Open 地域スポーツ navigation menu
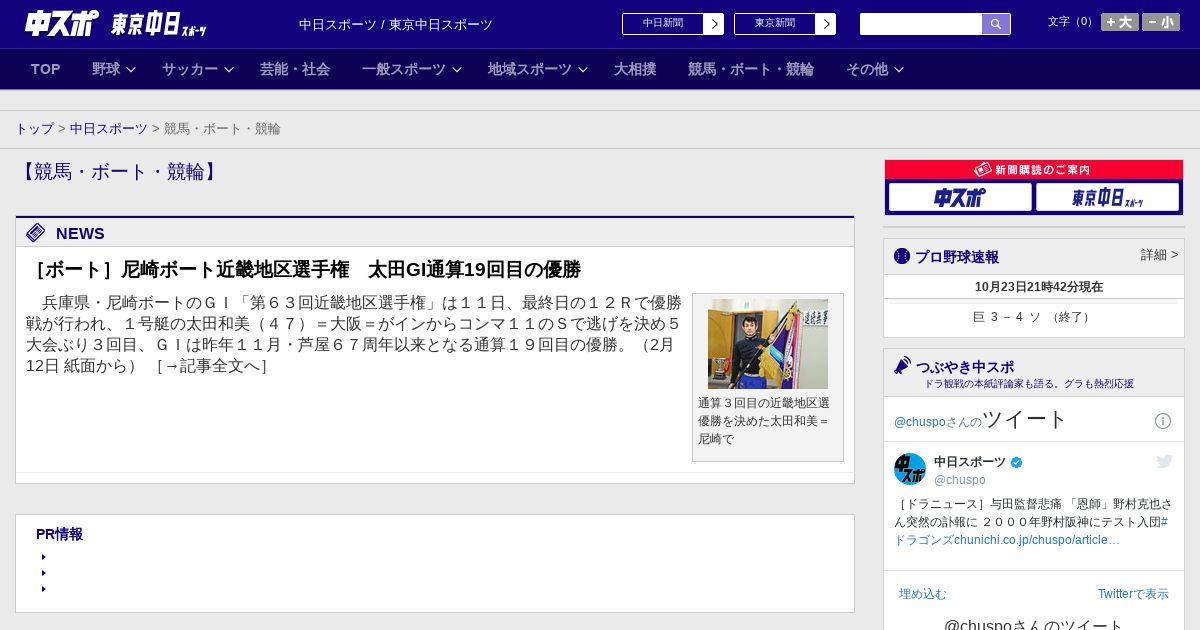 tap(530, 69)
